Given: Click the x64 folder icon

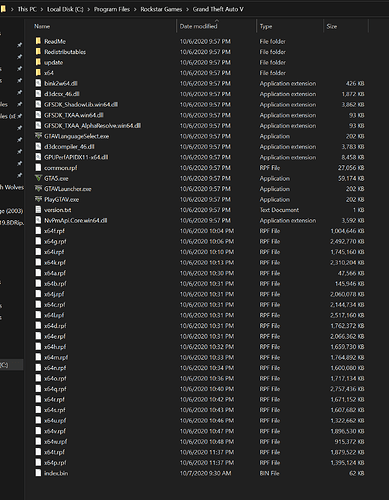Looking at the screenshot, I should (38, 73).
